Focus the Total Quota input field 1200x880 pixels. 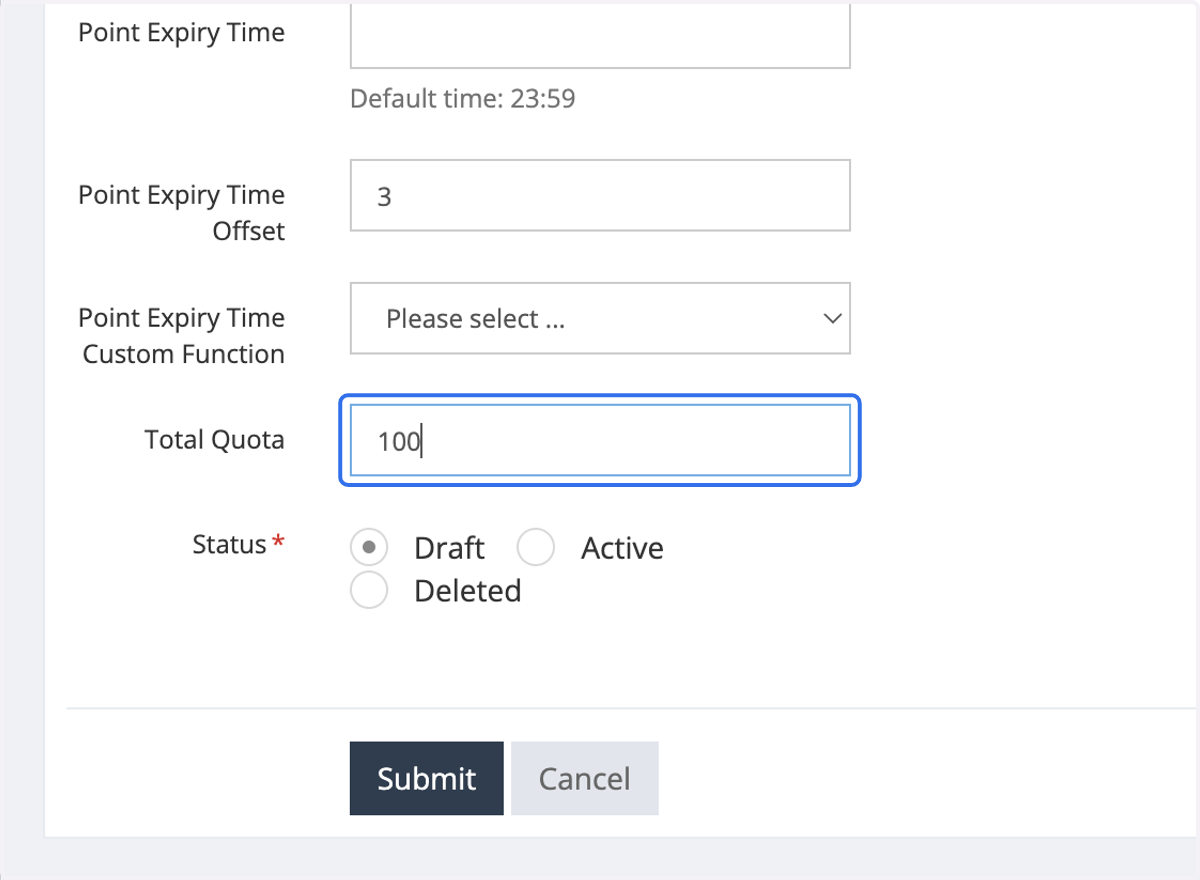tap(600, 440)
